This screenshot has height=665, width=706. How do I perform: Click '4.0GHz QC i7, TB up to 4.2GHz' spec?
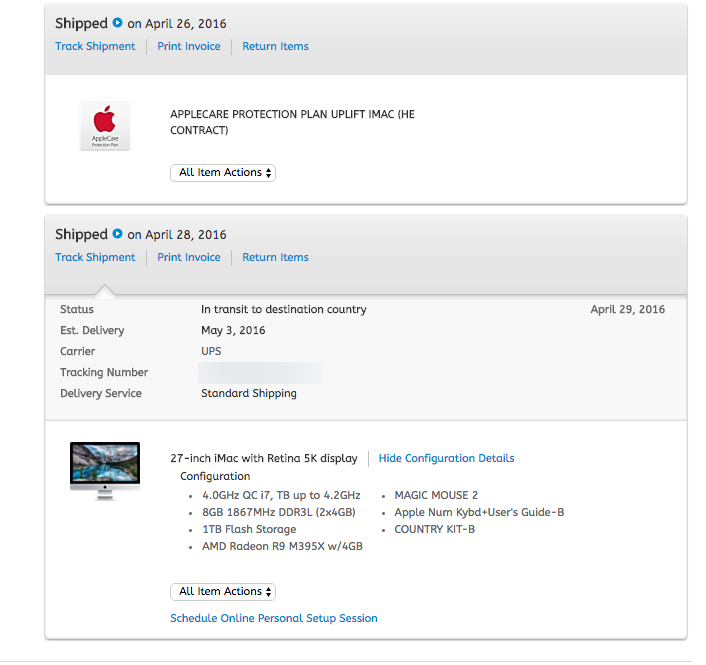pos(281,495)
